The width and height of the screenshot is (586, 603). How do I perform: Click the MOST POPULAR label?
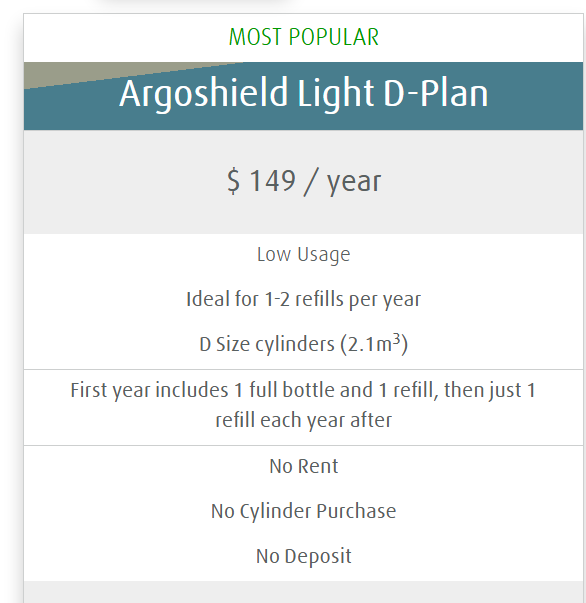tap(303, 37)
